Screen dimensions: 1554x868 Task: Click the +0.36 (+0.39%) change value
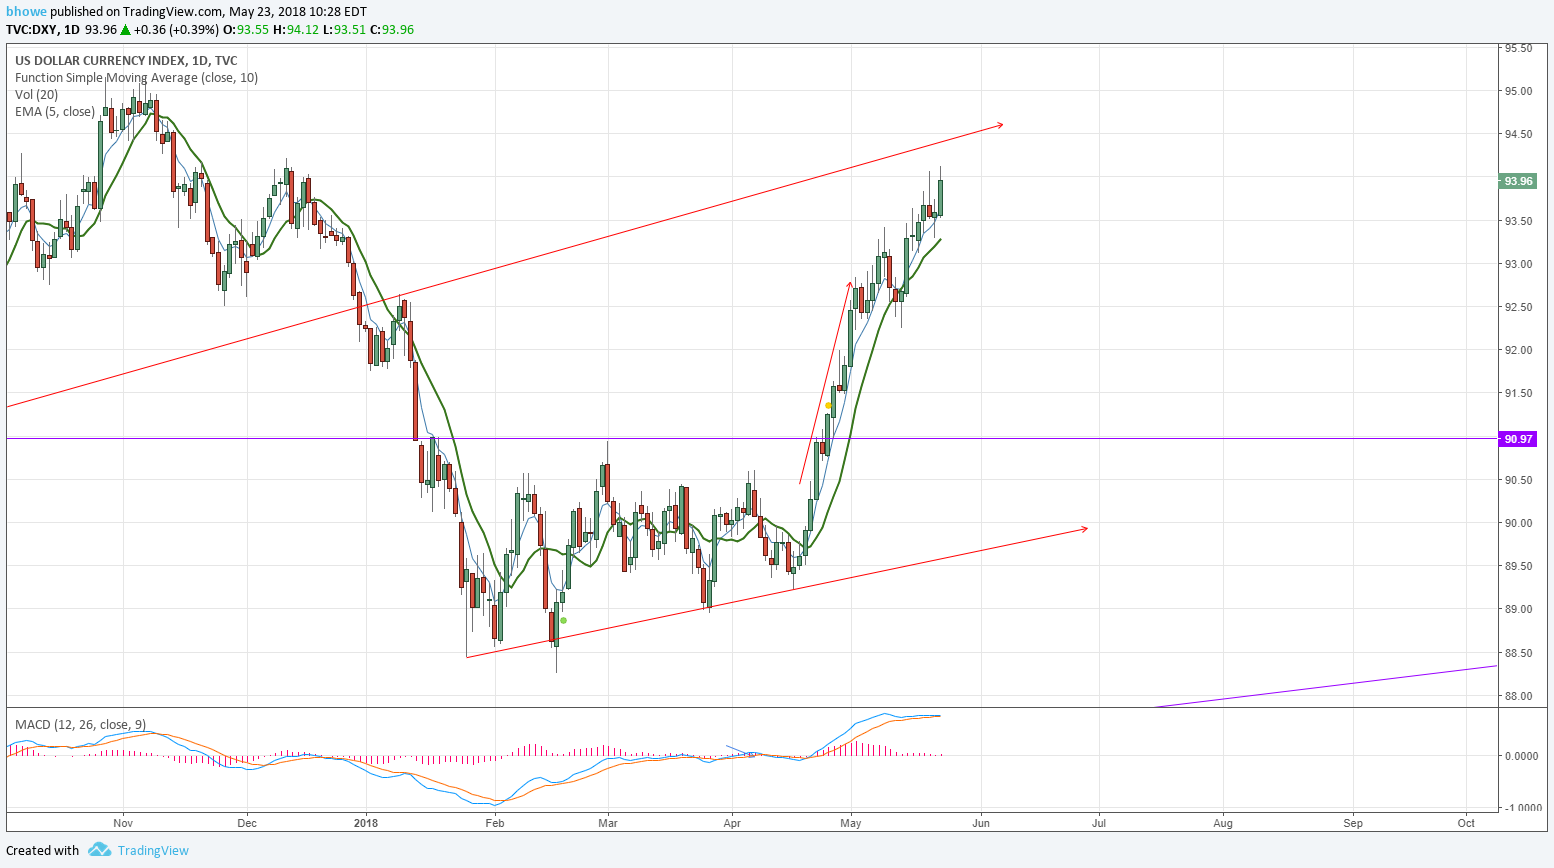point(176,30)
